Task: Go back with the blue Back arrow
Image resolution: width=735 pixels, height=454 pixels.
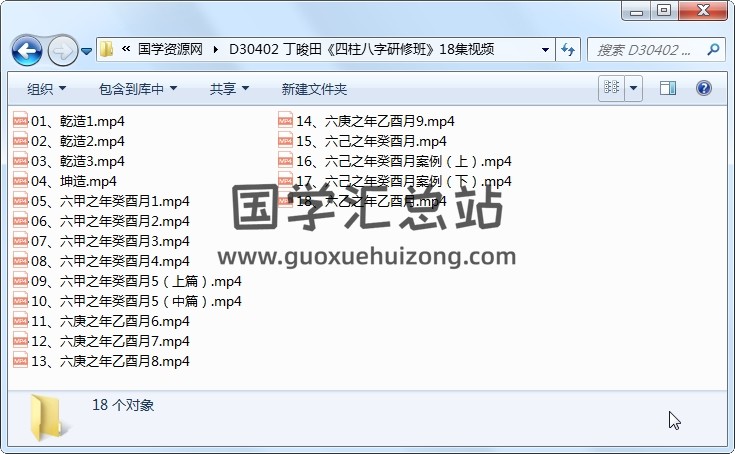Action: click(27, 50)
